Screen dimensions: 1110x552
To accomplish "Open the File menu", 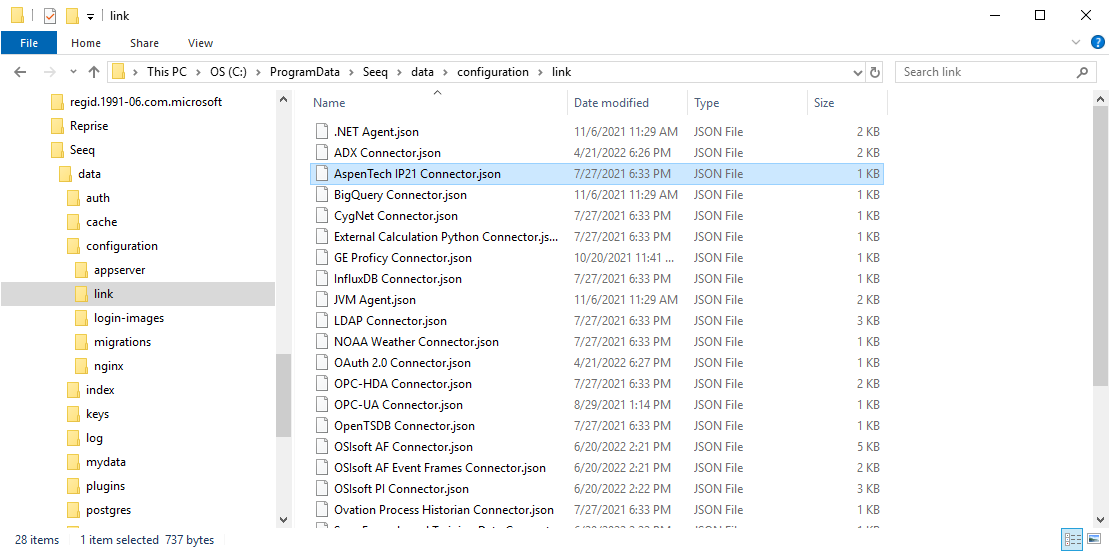I will [29, 43].
